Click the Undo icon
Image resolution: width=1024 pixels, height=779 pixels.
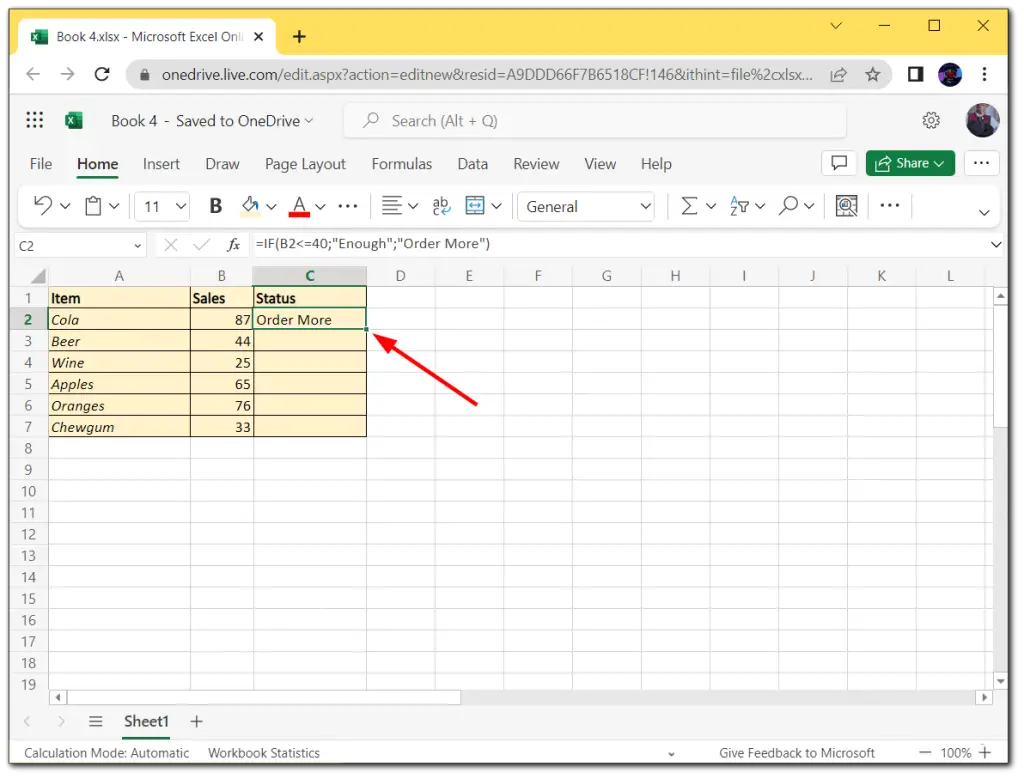click(x=42, y=206)
